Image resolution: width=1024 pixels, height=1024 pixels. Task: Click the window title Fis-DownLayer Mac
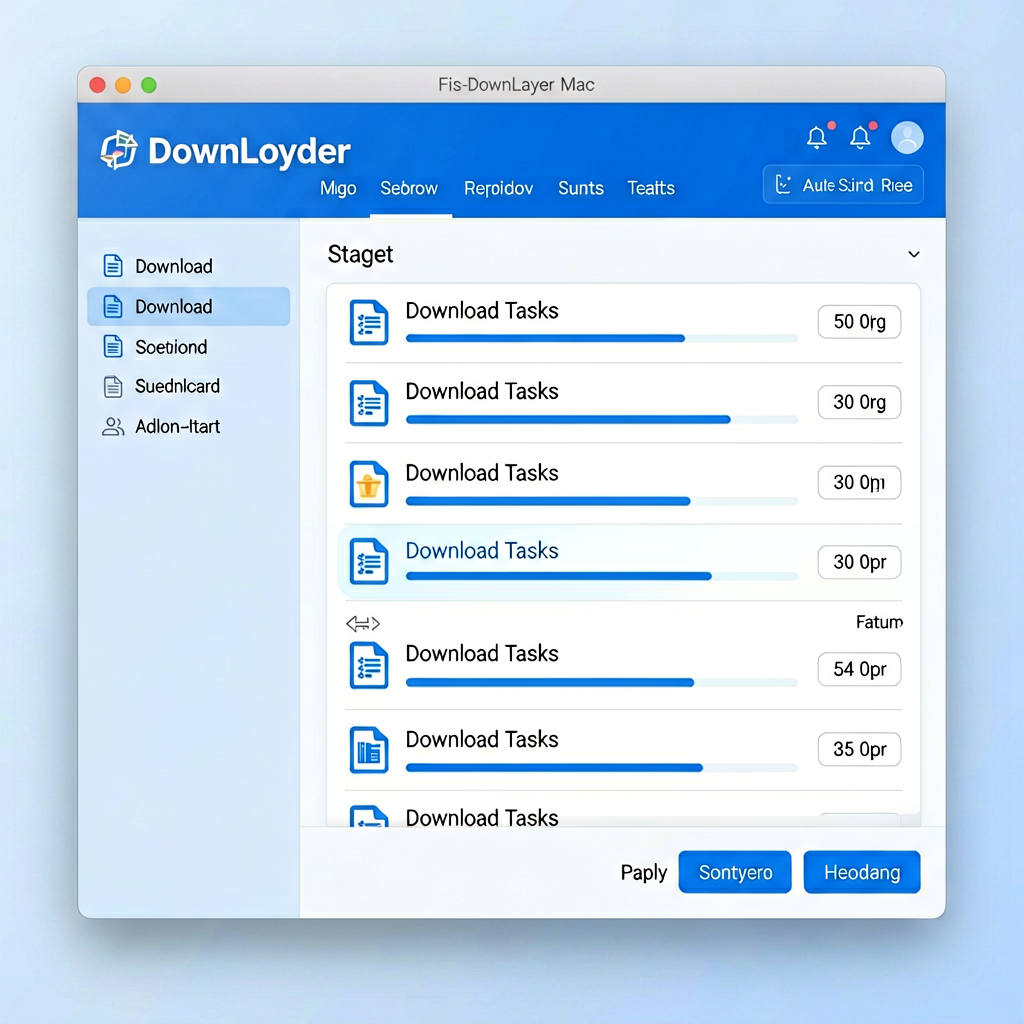[516, 85]
